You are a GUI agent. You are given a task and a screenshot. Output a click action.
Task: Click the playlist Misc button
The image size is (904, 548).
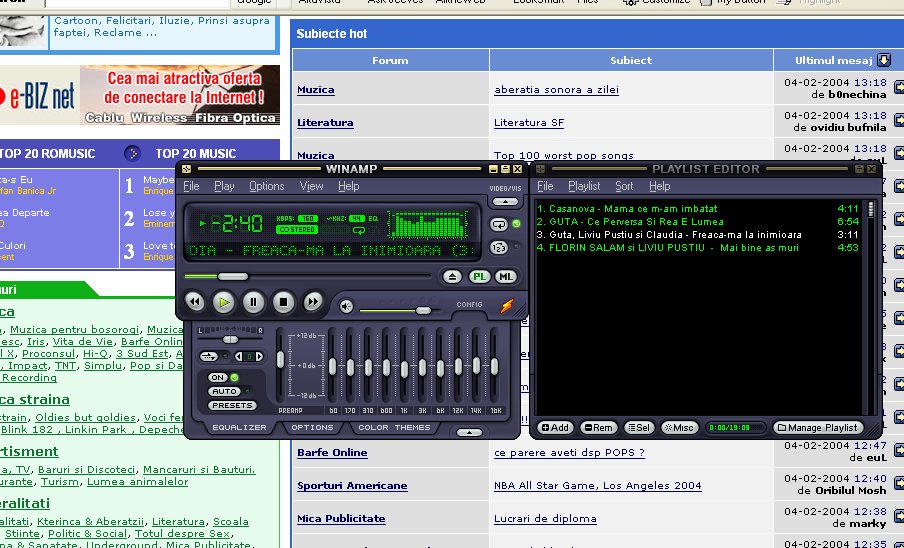pyautogui.click(x=679, y=428)
